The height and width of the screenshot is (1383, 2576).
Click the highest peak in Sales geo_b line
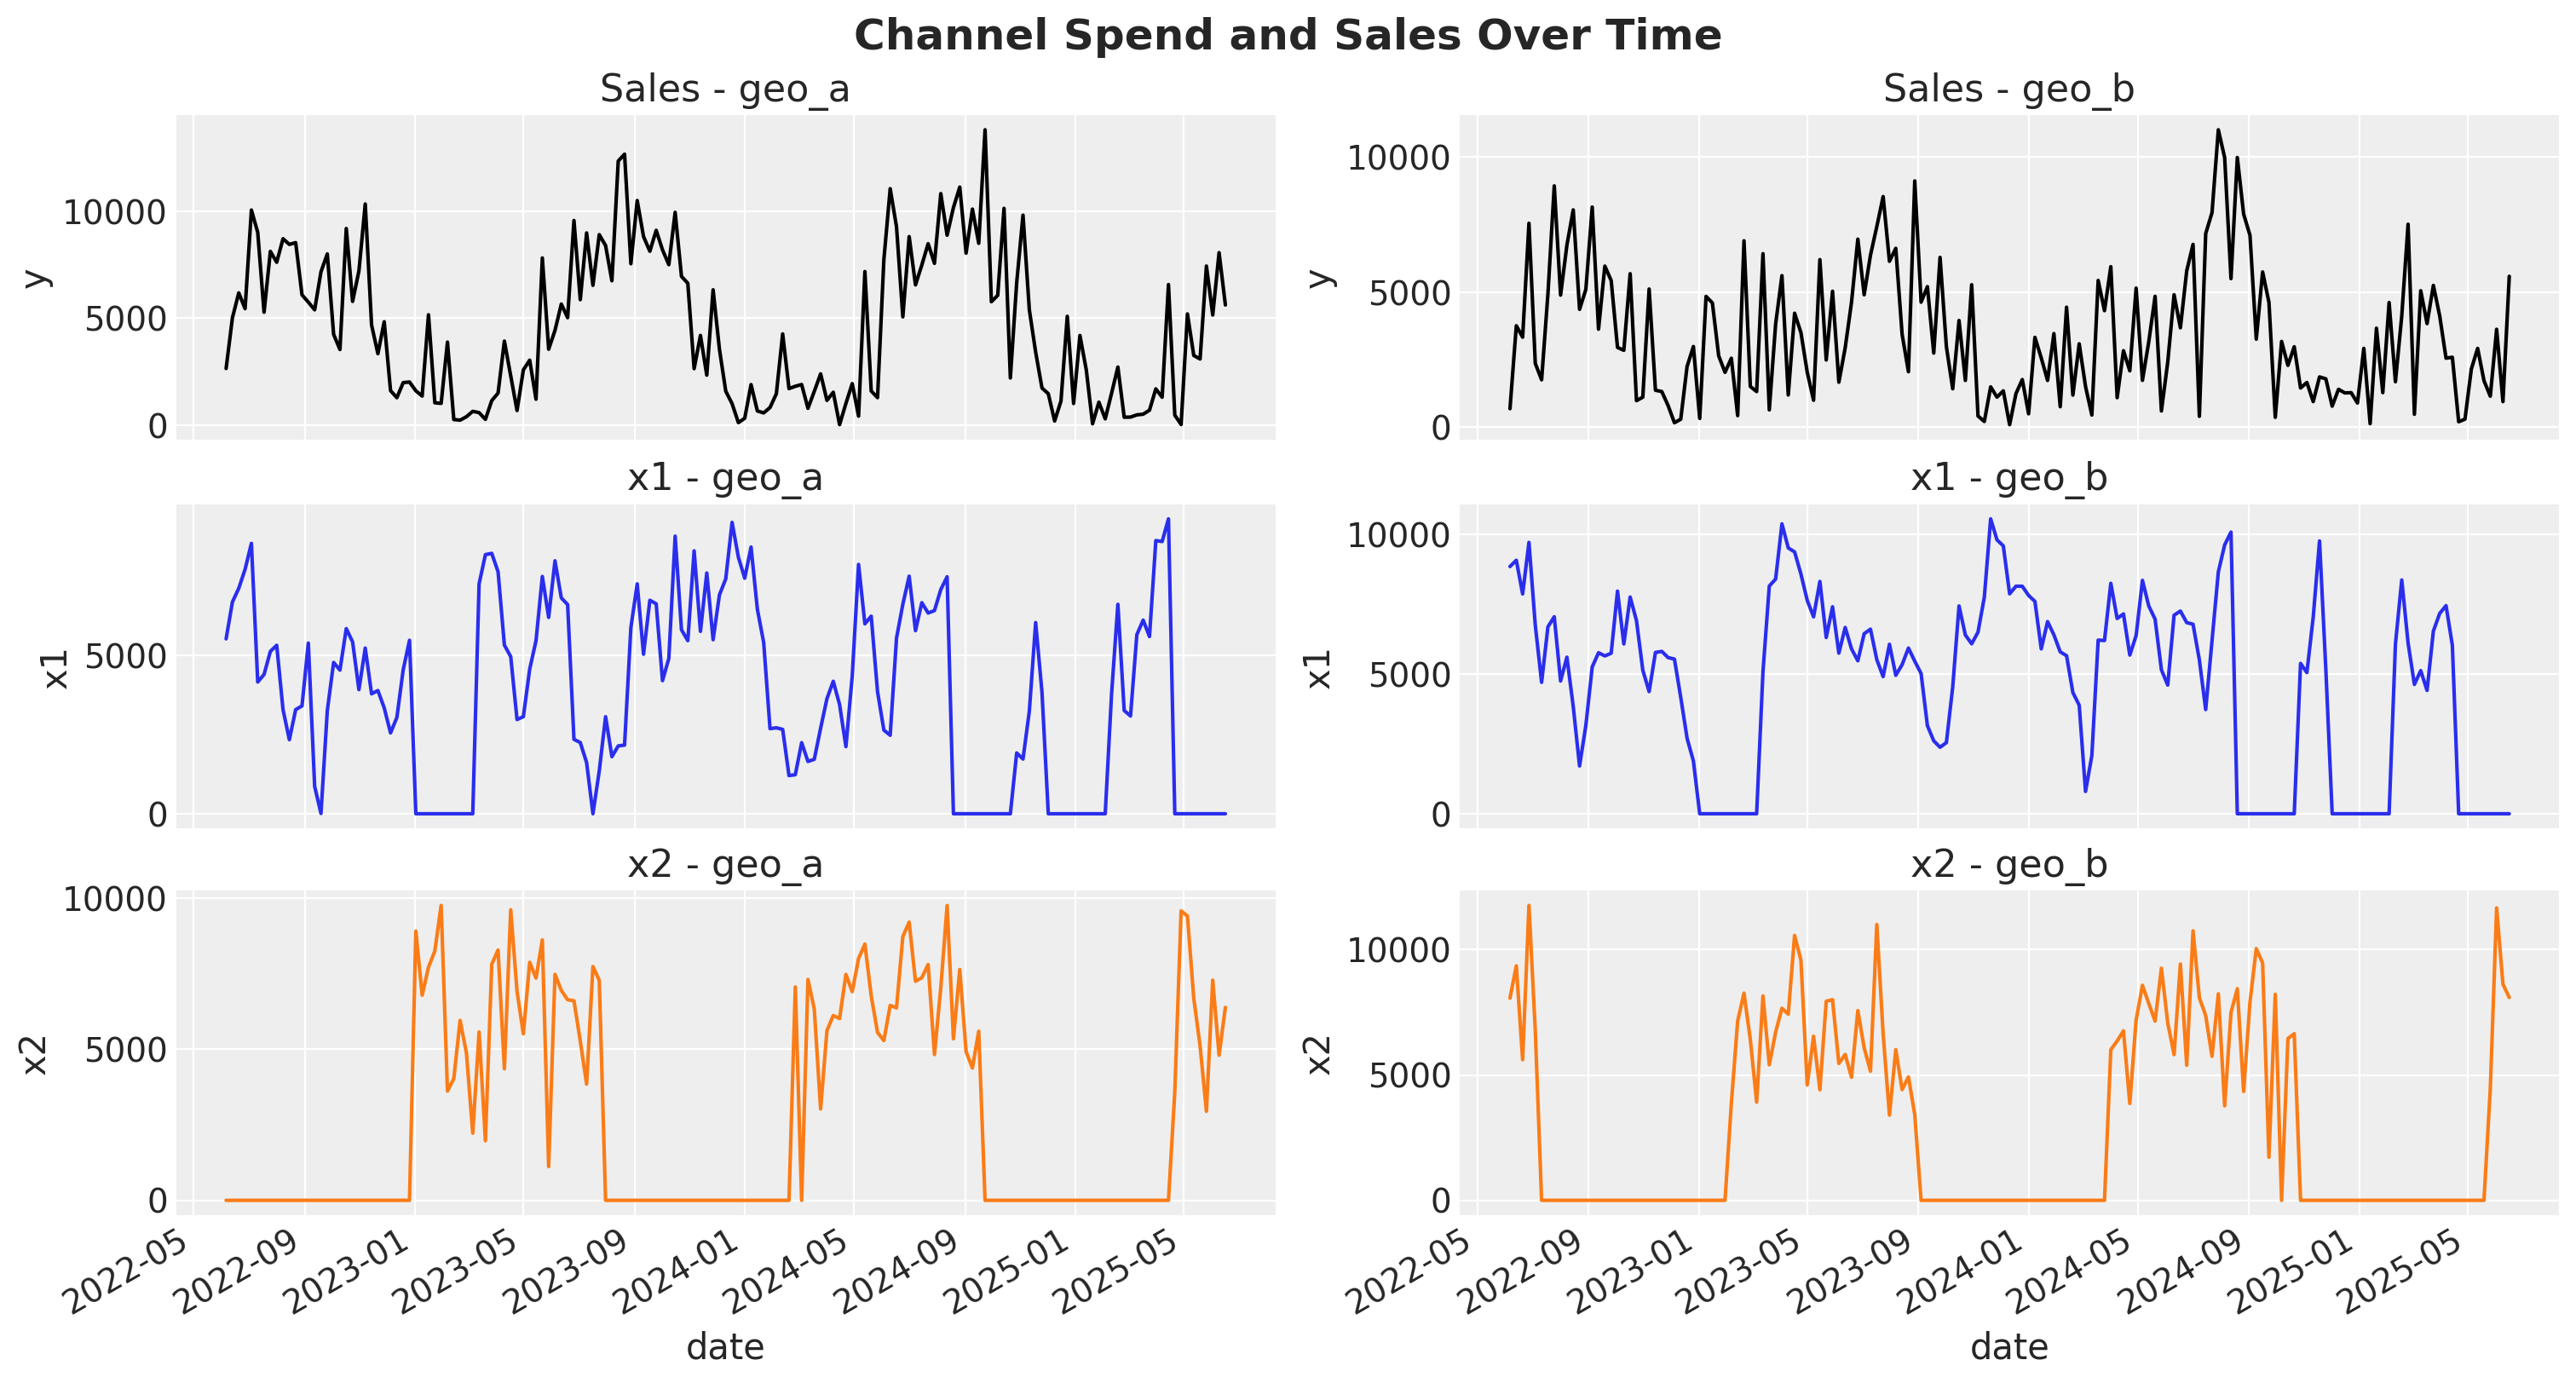(2218, 130)
